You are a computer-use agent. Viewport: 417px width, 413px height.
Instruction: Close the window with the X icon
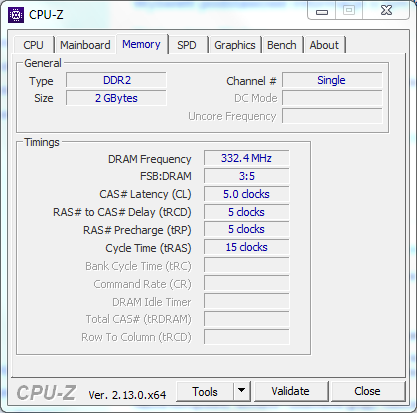coord(386,11)
